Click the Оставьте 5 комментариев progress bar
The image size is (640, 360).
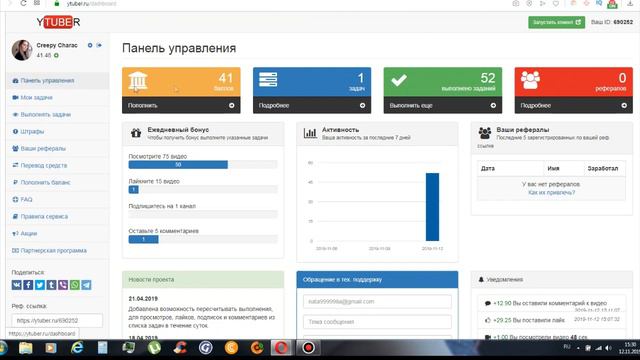click(203, 239)
